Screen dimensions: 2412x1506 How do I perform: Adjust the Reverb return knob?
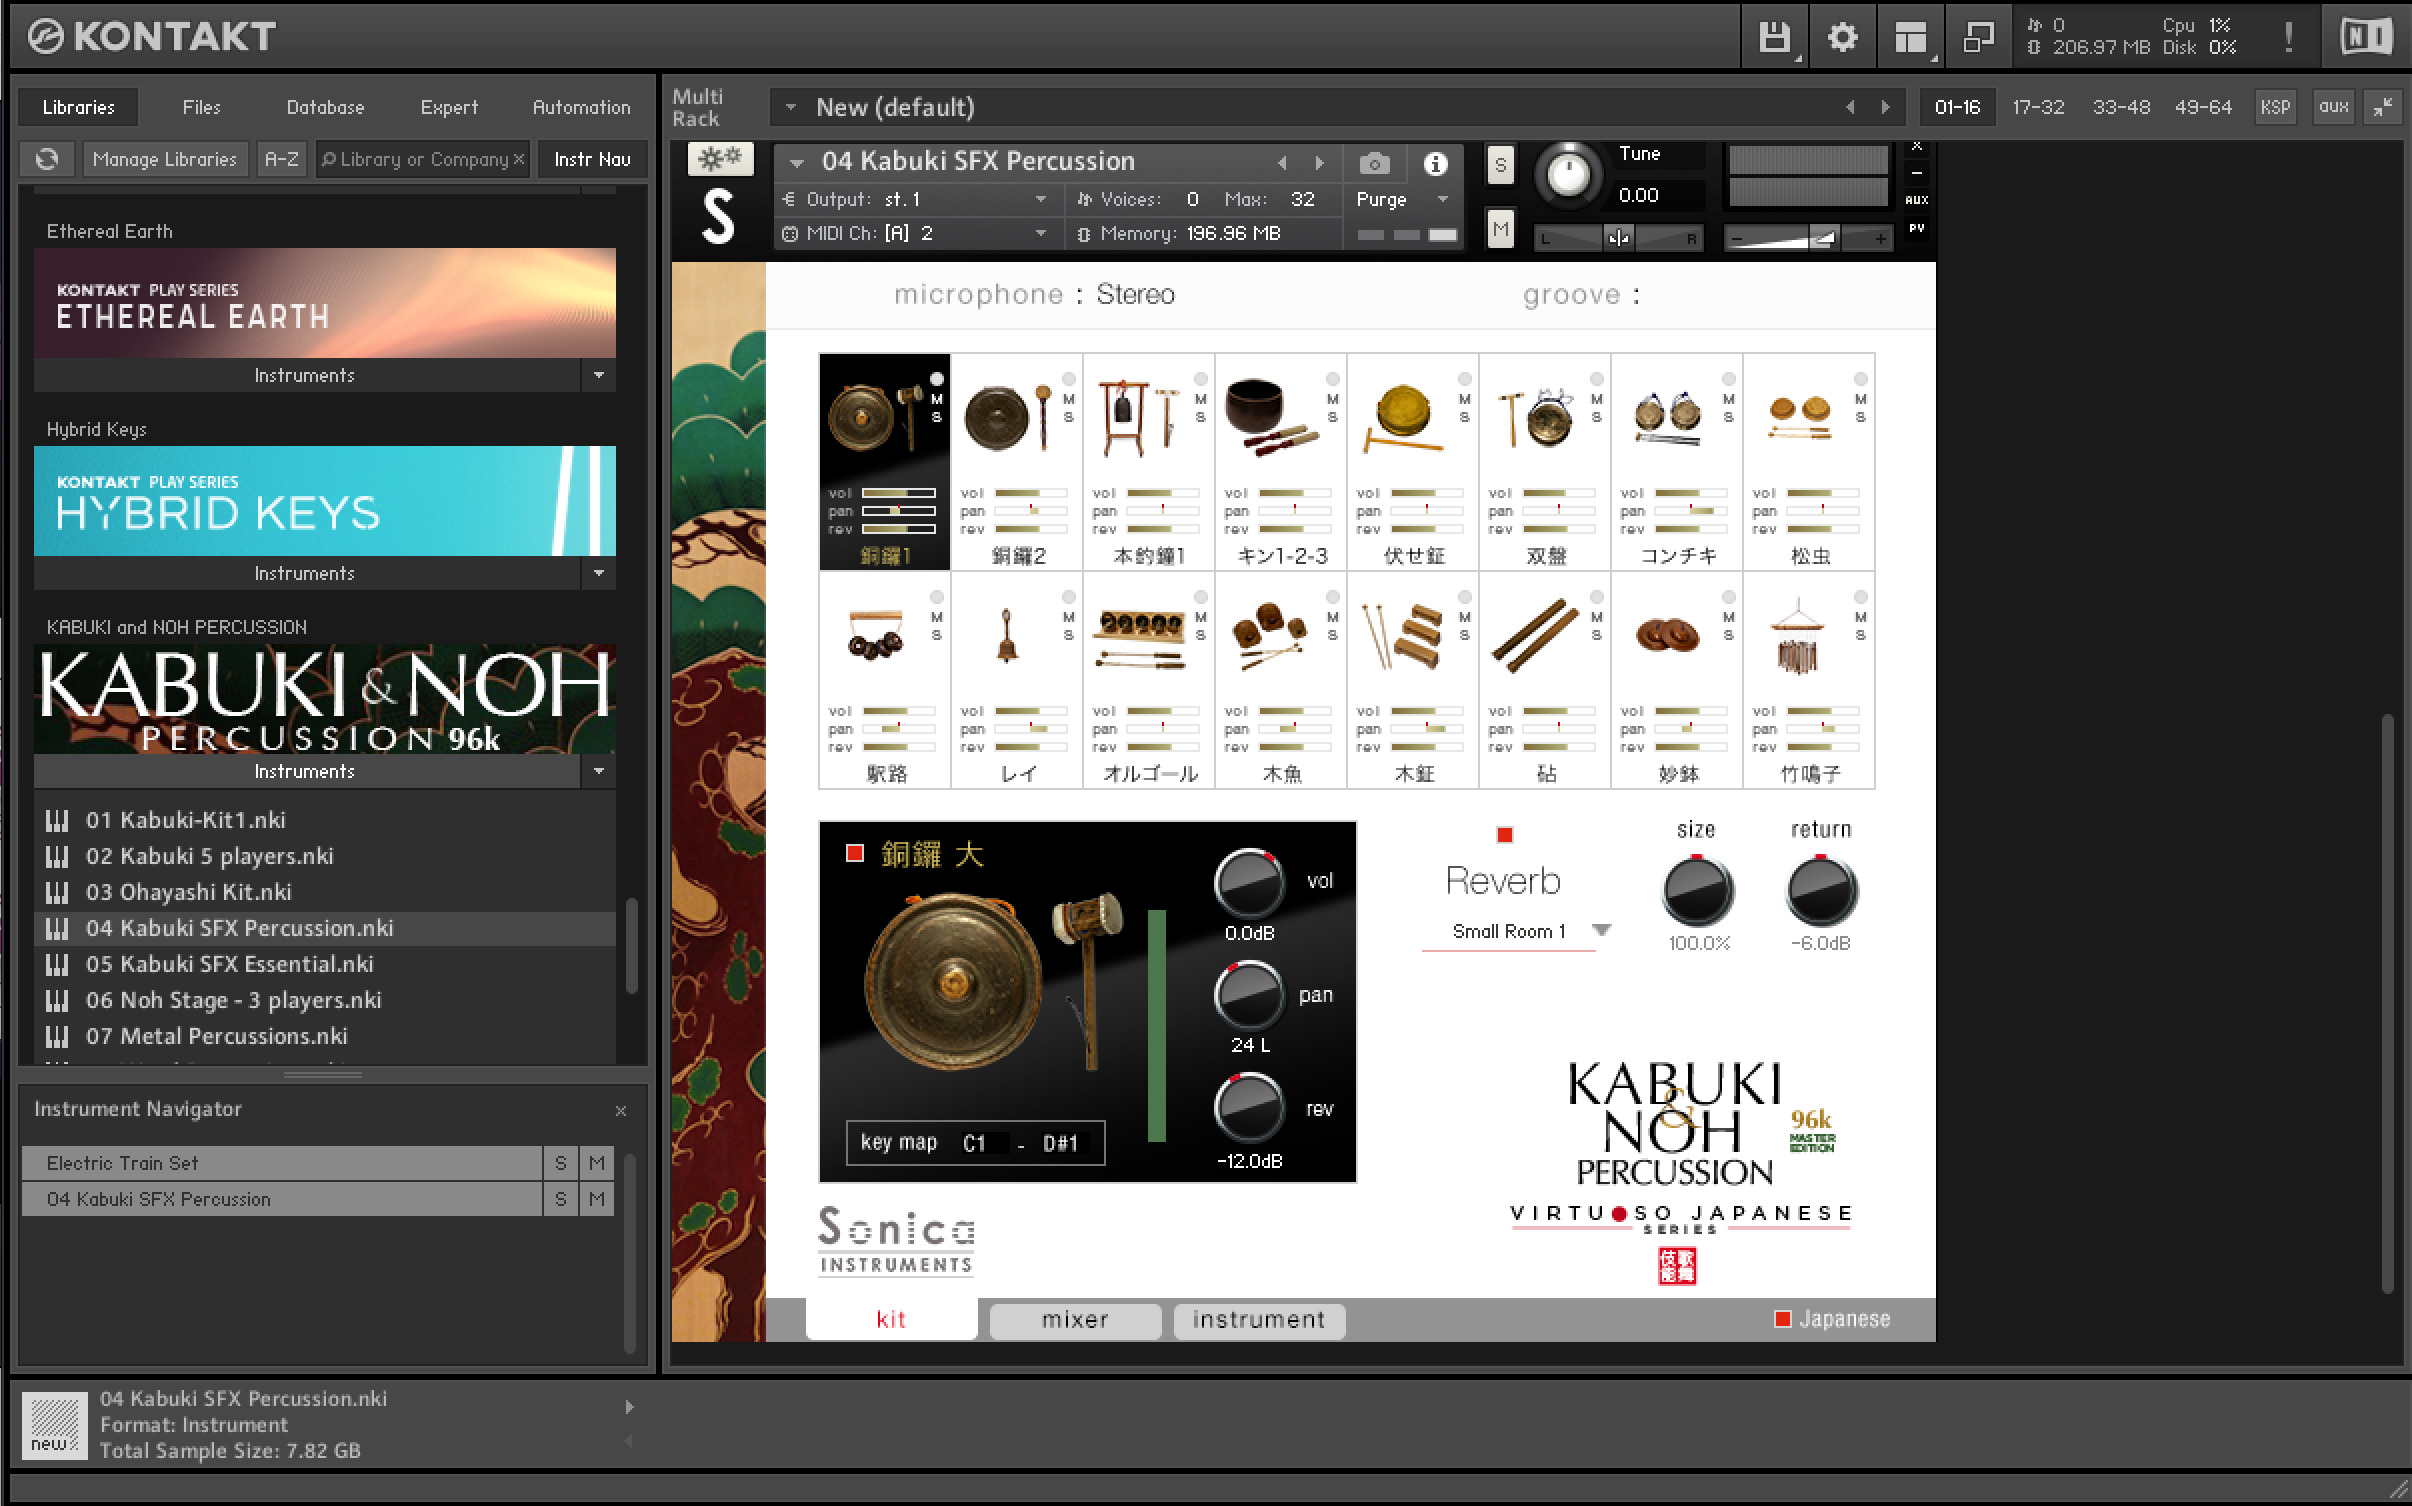pos(1821,890)
